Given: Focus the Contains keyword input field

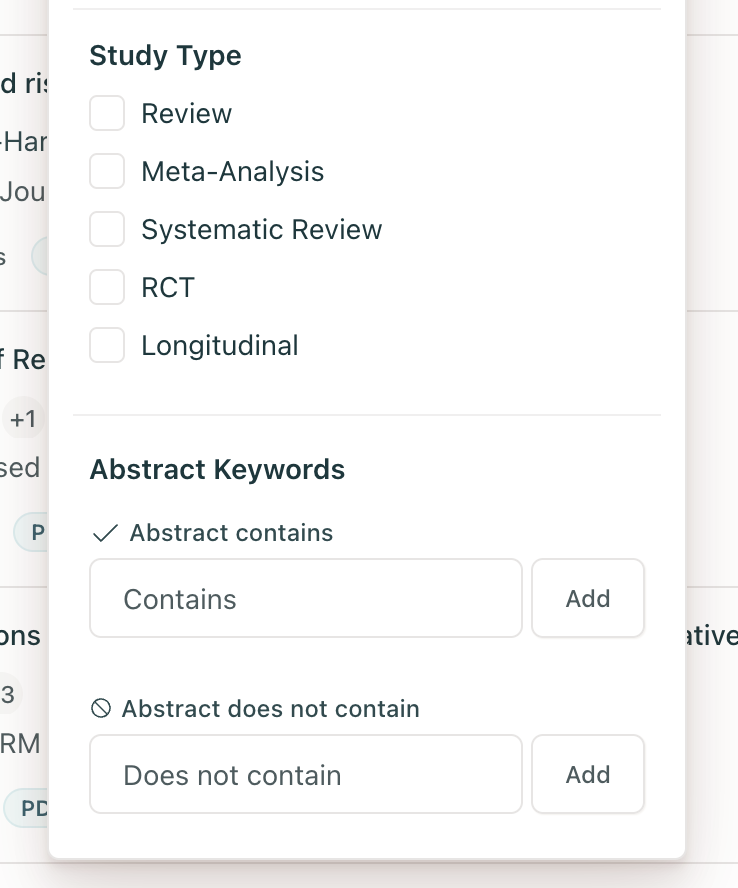Looking at the screenshot, I should [x=306, y=598].
